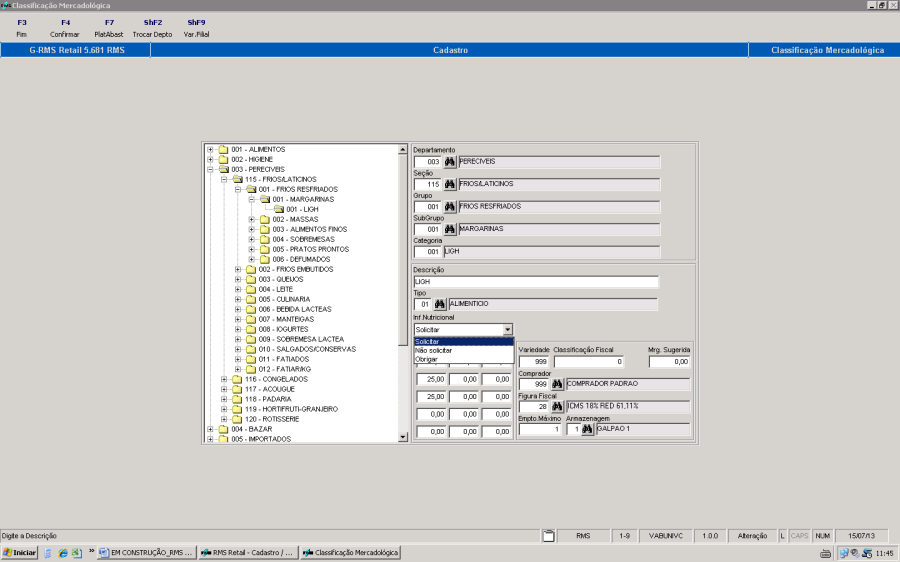This screenshot has width=900, height=562.
Task: Select 119 - HORTIFRUTI-GRANJEIRO tree item
Action: [291, 409]
